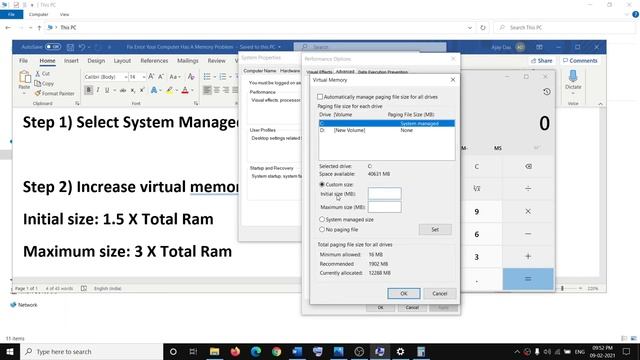Image resolution: width=640 pixels, height=360 pixels.
Task: Click the Calculator equals button
Action: click(528, 279)
